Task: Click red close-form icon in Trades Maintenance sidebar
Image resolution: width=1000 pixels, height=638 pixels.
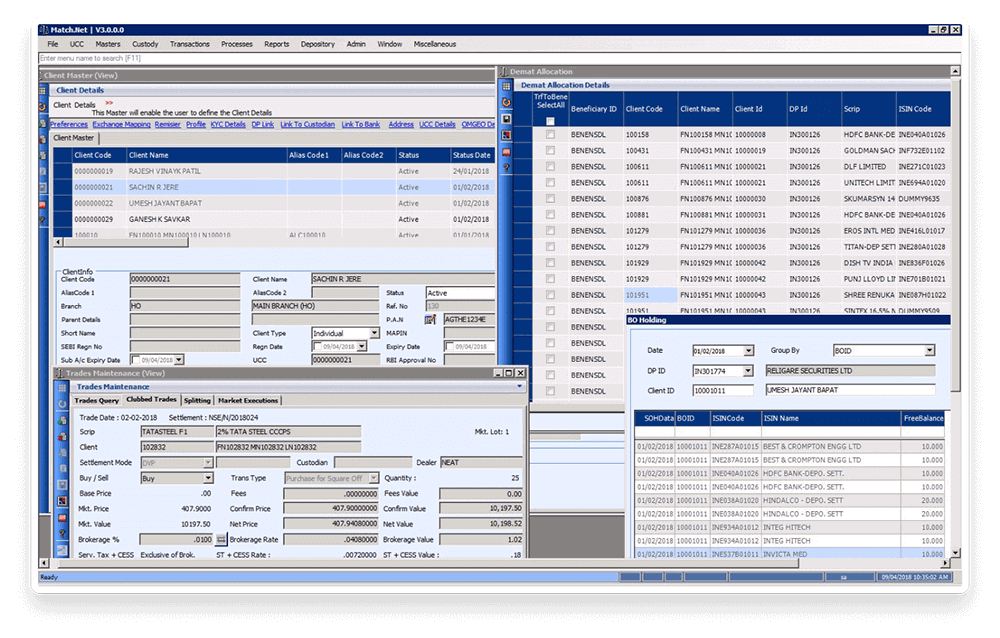Action: coord(62,517)
